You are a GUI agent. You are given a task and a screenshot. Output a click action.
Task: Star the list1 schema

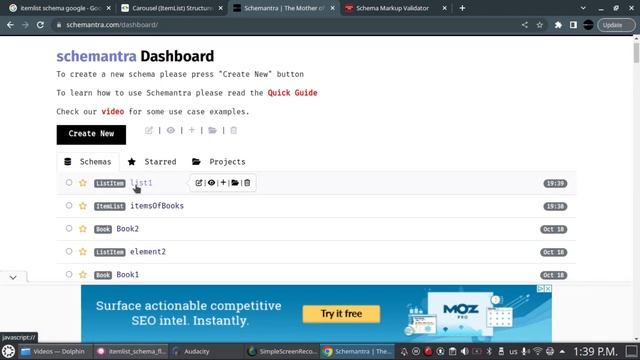point(83,183)
